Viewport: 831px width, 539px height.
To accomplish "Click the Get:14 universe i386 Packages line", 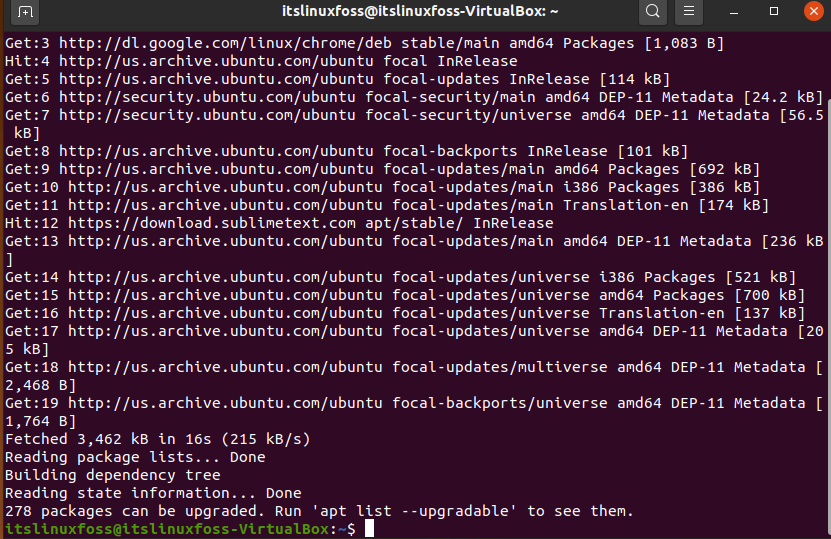I will tap(401, 278).
